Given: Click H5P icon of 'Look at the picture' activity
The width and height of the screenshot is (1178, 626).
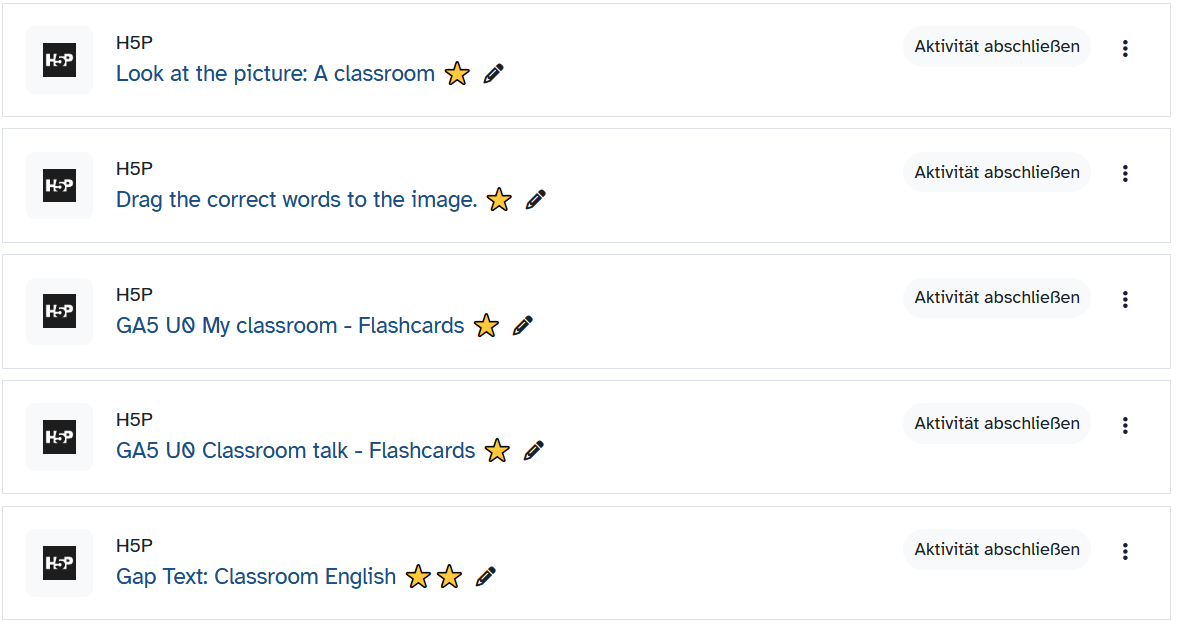Looking at the screenshot, I should pyautogui.click(x=59, y=60).
